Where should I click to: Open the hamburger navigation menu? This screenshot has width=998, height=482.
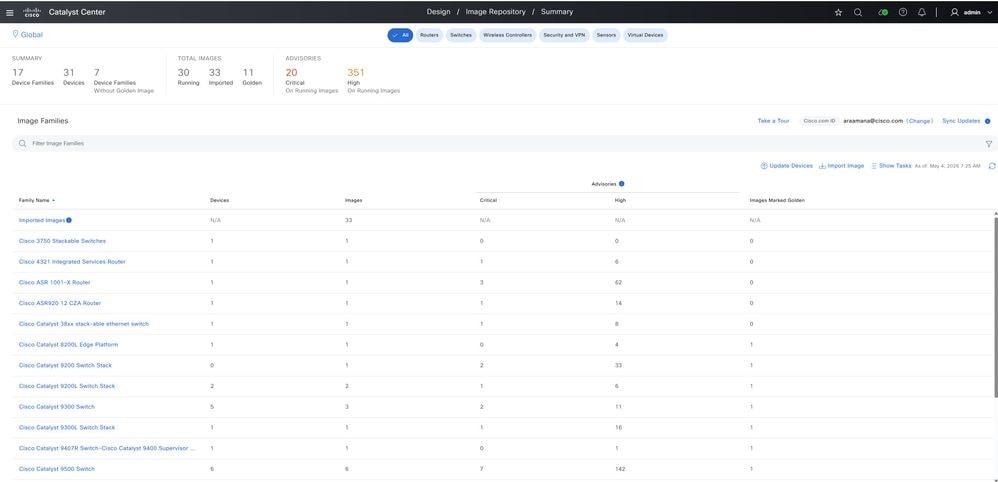click(x=9, y=12)
